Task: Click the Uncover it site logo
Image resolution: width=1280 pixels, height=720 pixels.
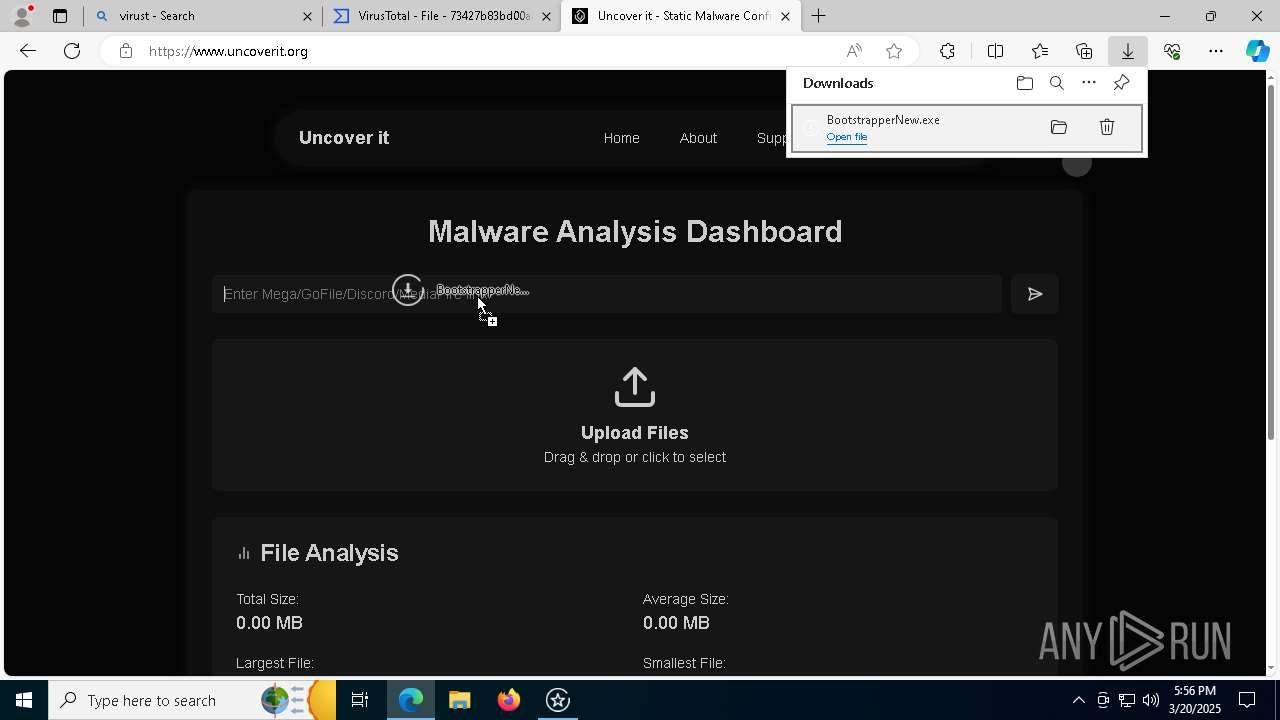Action: (x=344, y=138)
